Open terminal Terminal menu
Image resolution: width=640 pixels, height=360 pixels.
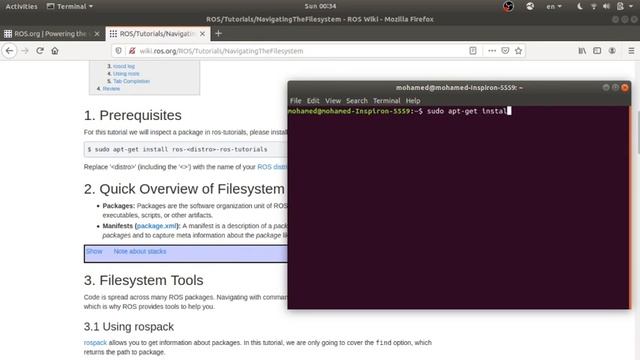(387, 101)
